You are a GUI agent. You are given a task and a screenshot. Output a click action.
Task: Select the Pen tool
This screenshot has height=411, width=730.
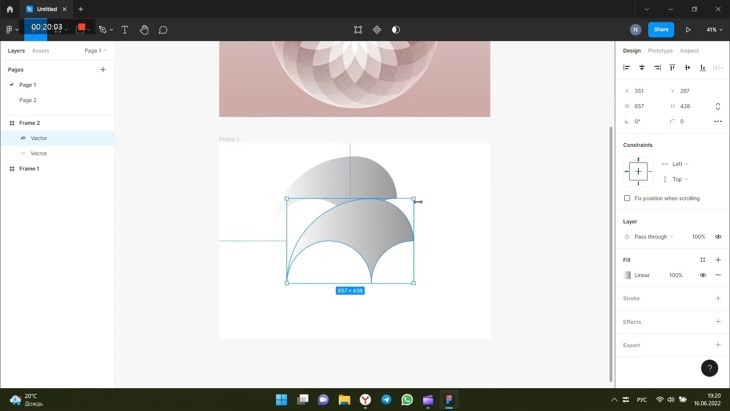coord(102,30)
